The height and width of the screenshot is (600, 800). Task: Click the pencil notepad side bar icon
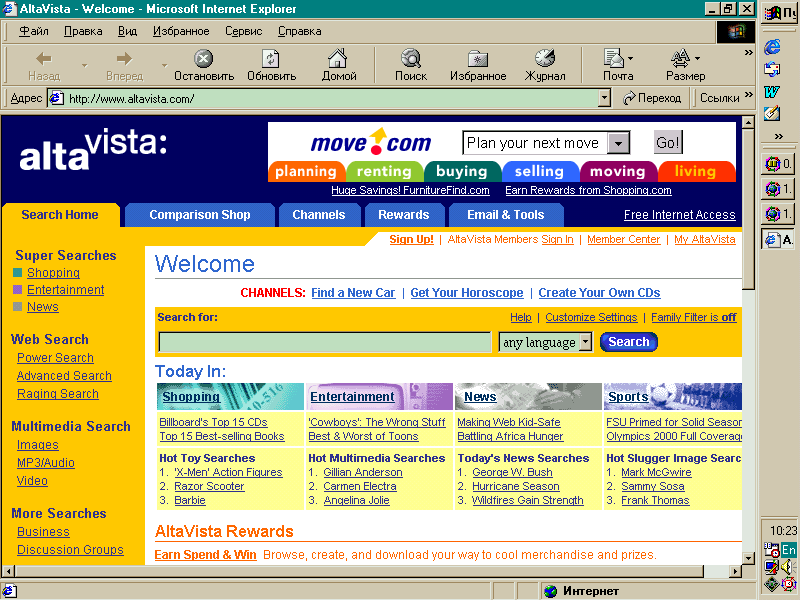point(772,113)
